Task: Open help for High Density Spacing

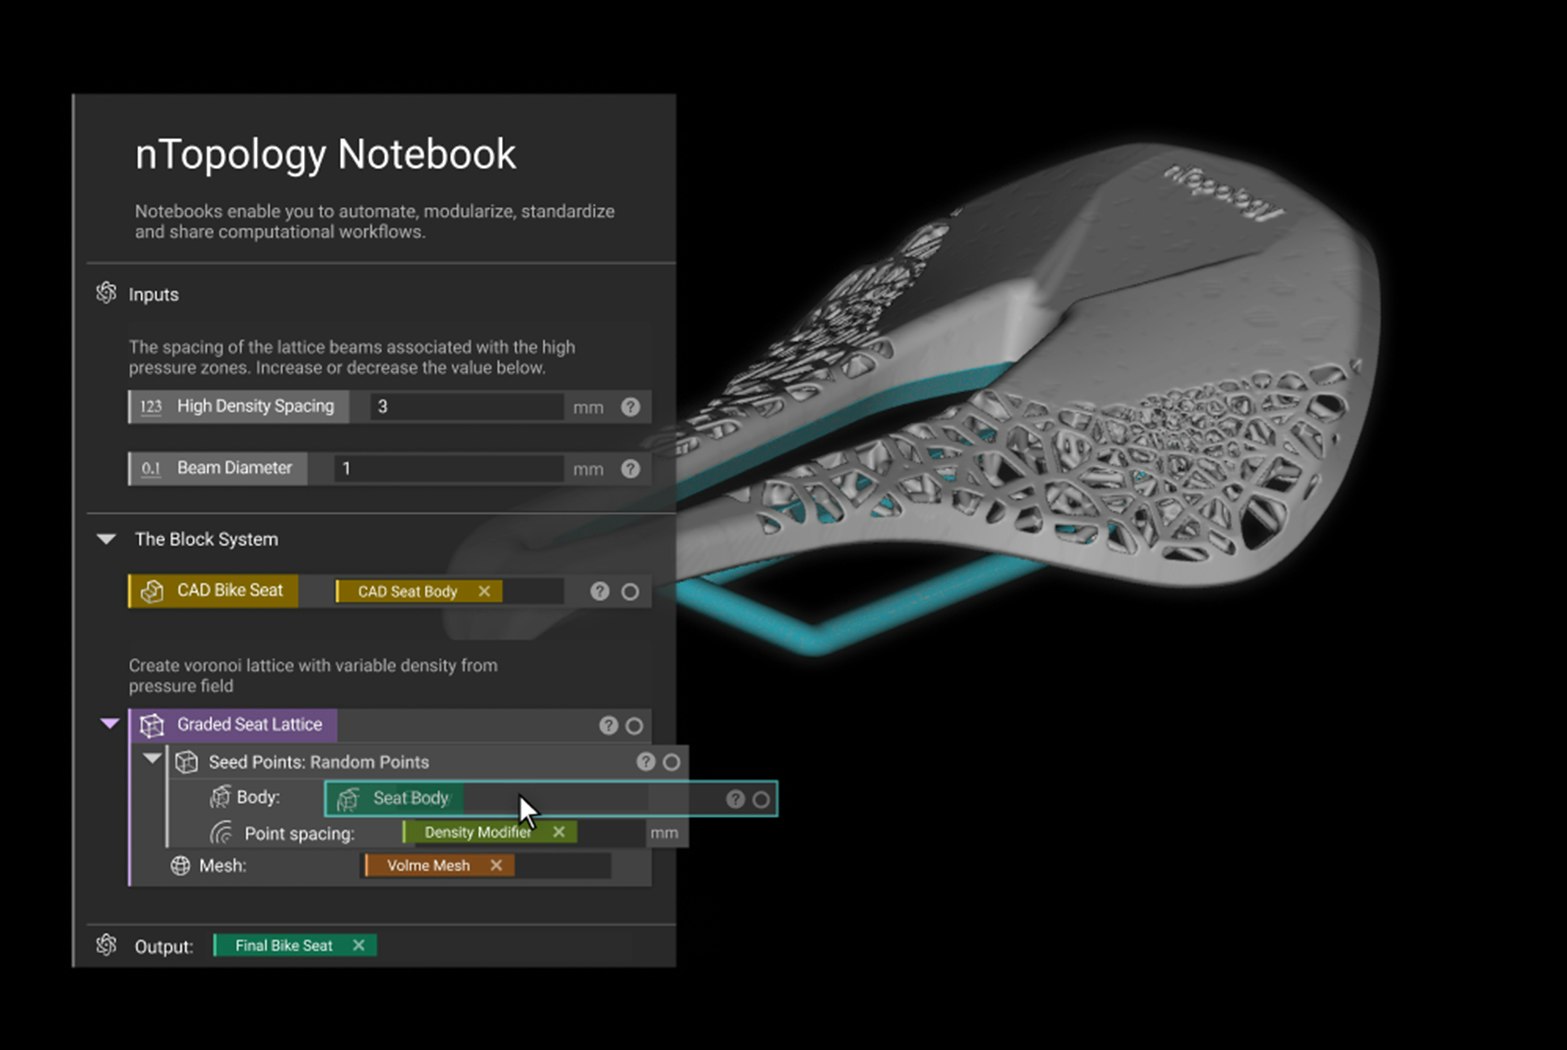Action: tap(630, 406)
